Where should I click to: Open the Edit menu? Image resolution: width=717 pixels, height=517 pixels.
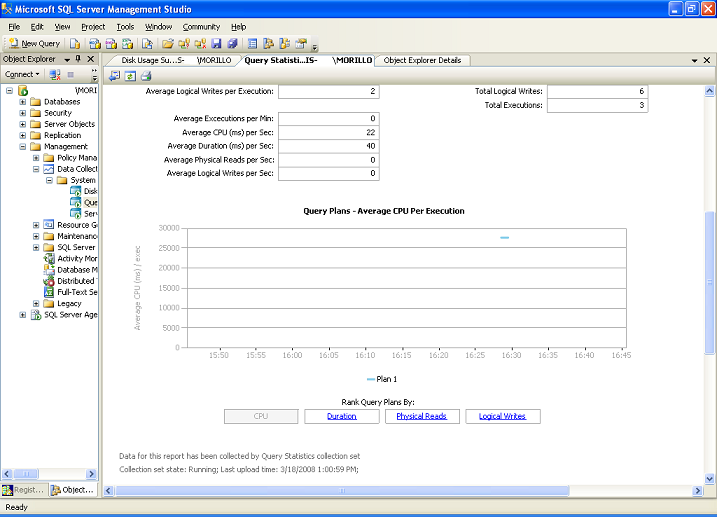coord(37,27)
